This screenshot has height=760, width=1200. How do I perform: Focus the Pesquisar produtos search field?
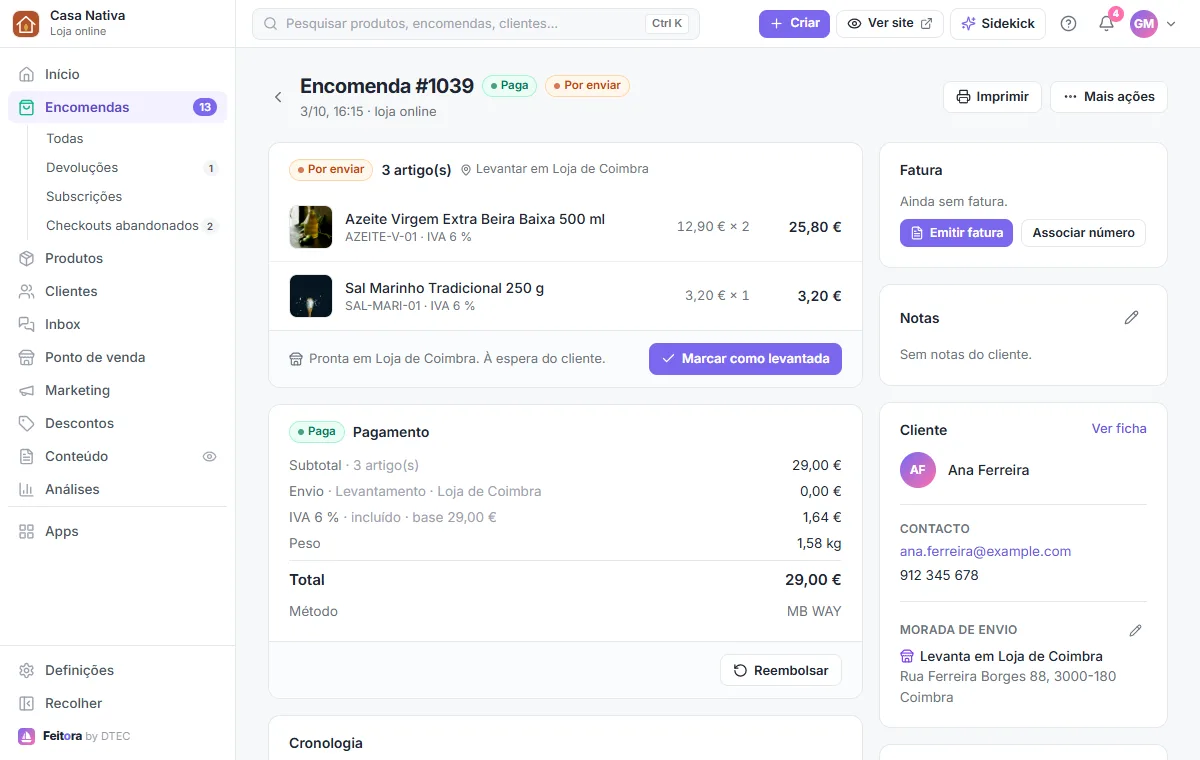click(x=476, y=23)
